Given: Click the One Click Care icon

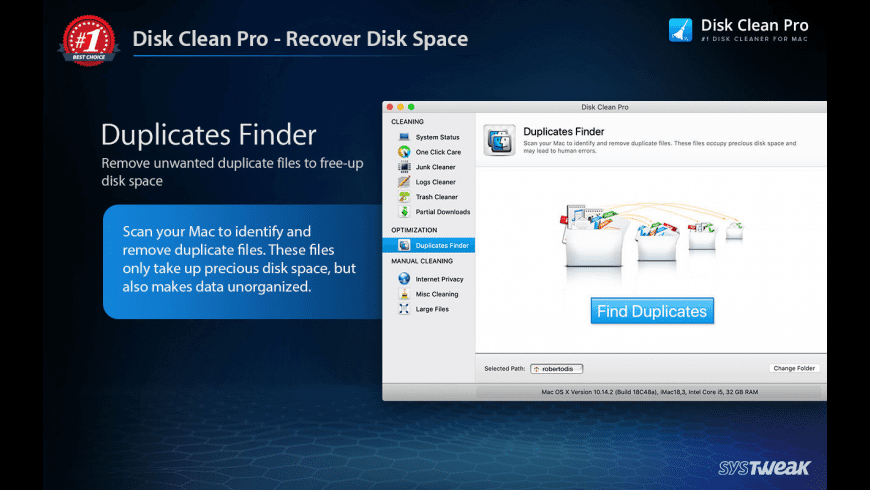Looking at the screenshot, I should click(x=404, y=151).
